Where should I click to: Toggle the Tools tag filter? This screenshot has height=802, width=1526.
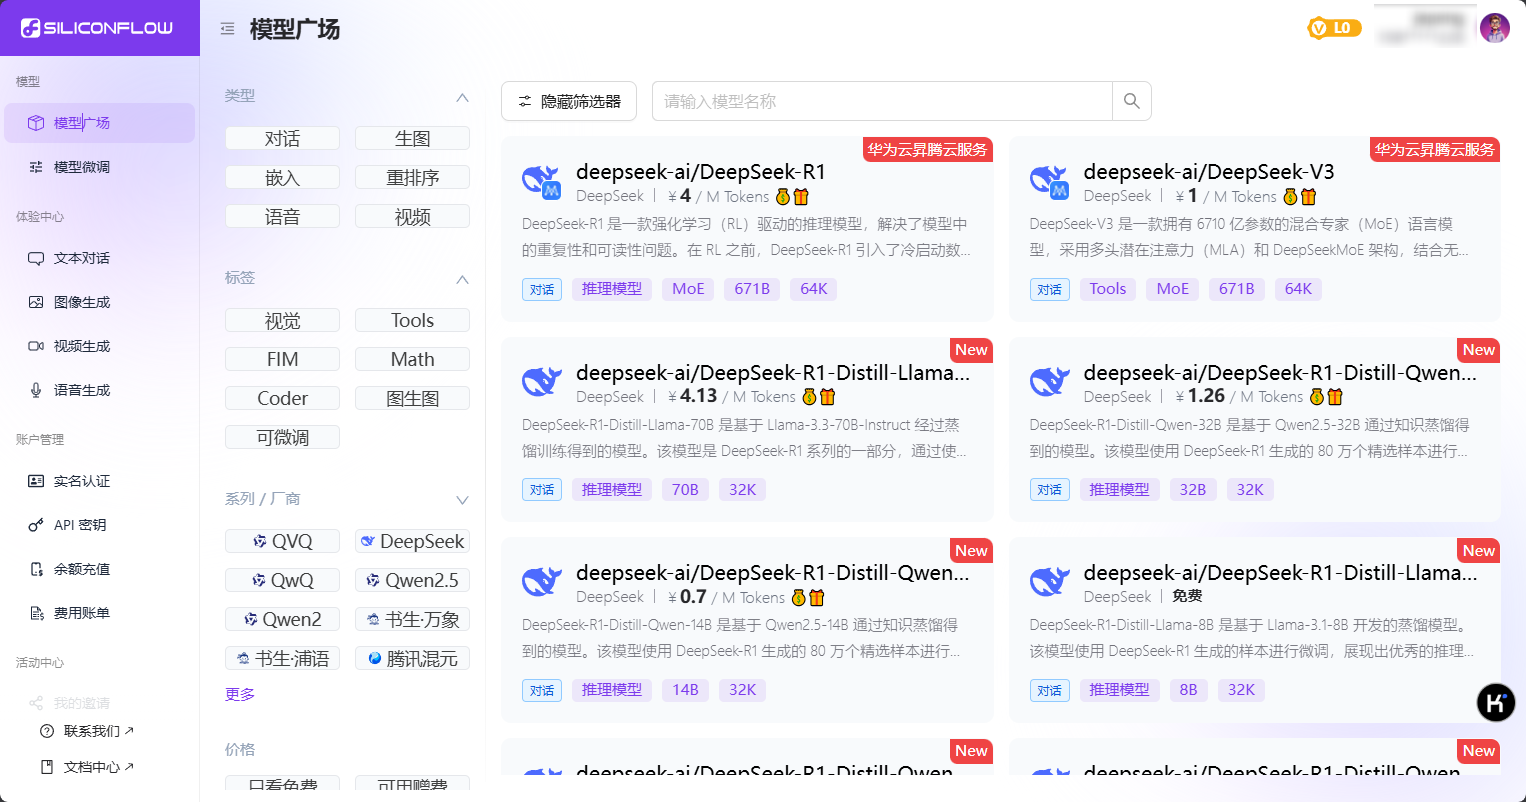[412, 320]
